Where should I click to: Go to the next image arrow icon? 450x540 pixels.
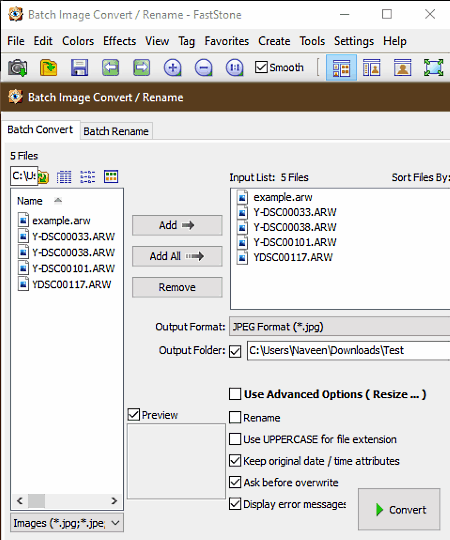coord(142,68)
